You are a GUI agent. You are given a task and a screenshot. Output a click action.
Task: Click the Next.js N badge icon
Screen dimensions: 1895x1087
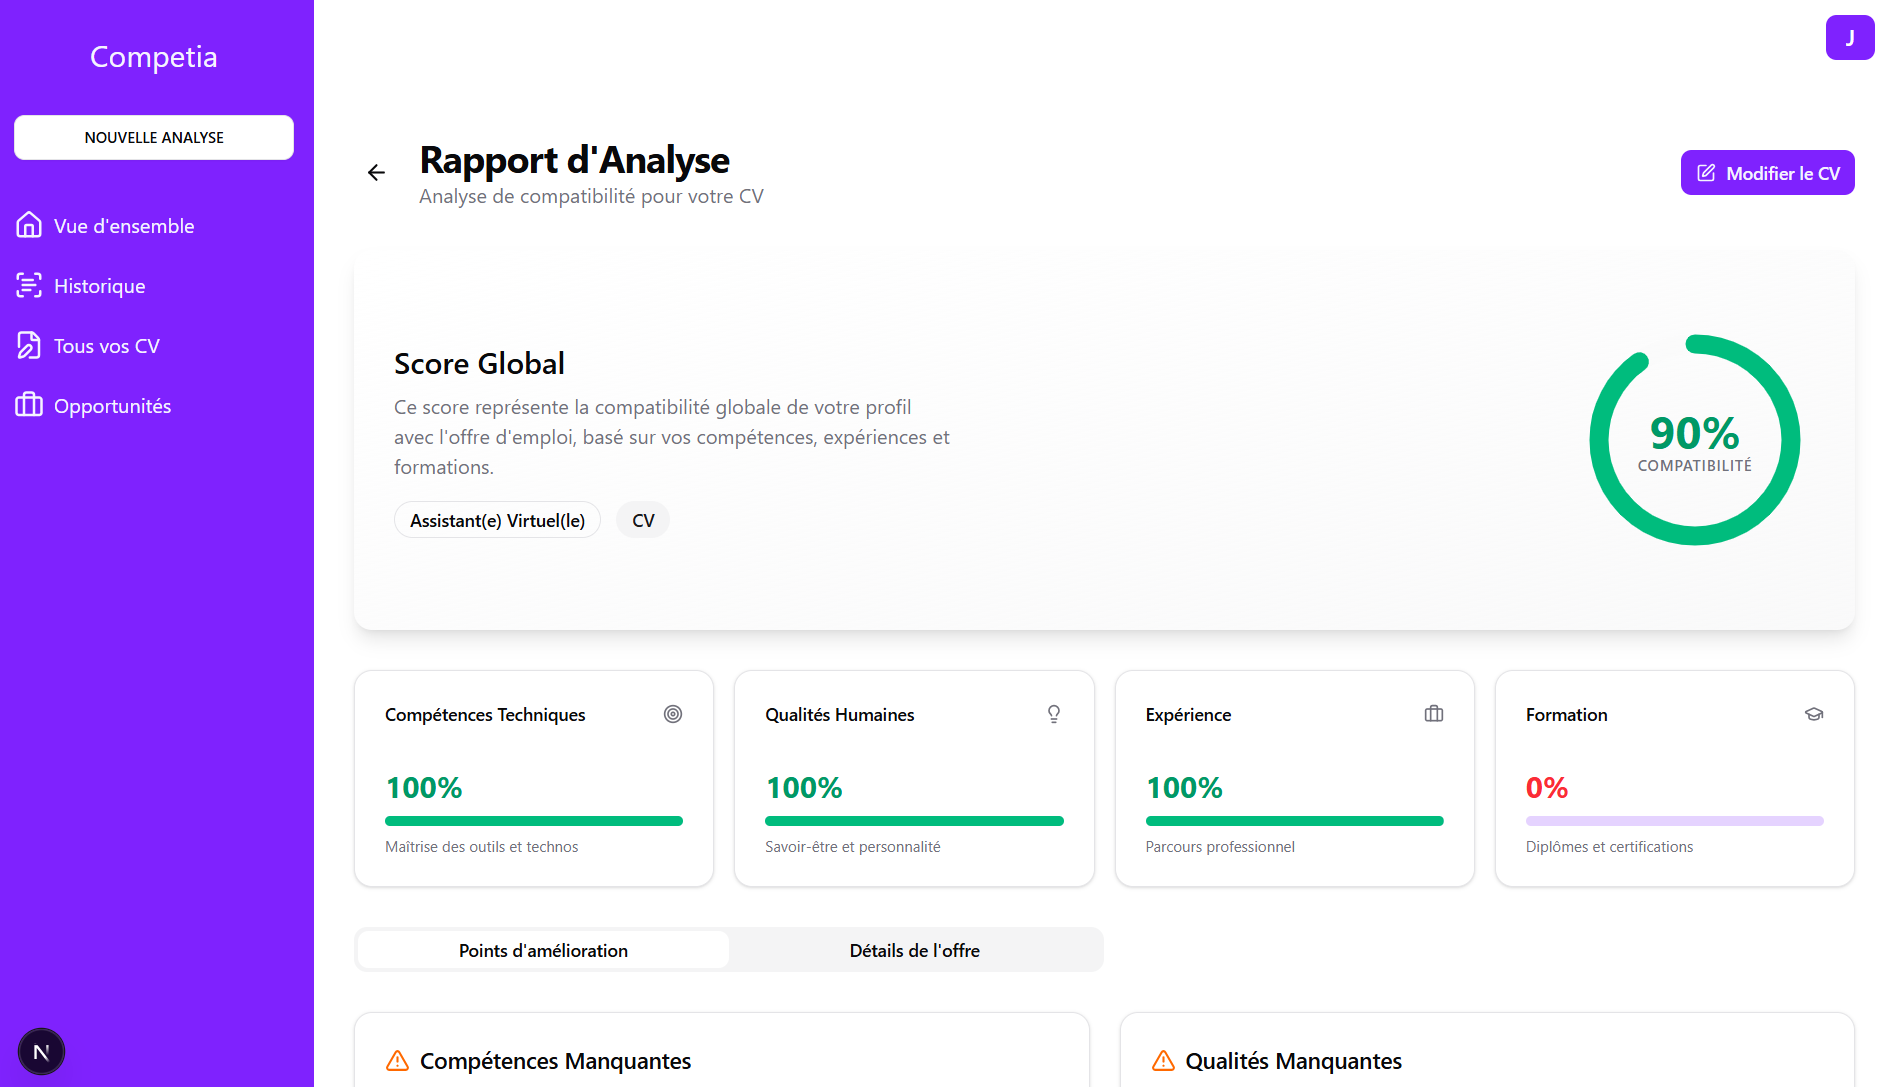pyautogui.click(x=41, y=1052)
